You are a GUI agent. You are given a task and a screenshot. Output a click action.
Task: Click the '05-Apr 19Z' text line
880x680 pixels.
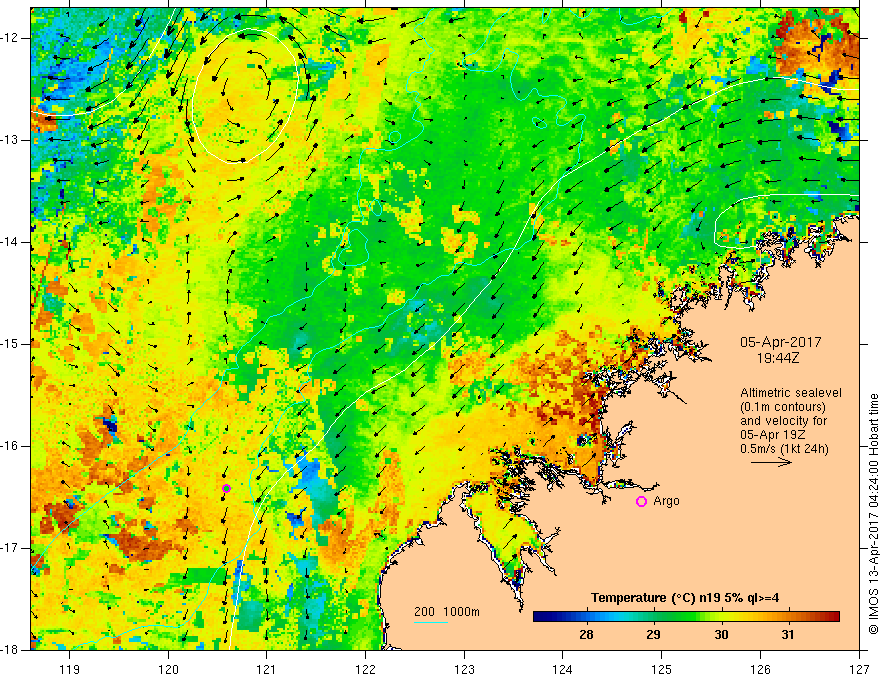(x=774, y=434)
